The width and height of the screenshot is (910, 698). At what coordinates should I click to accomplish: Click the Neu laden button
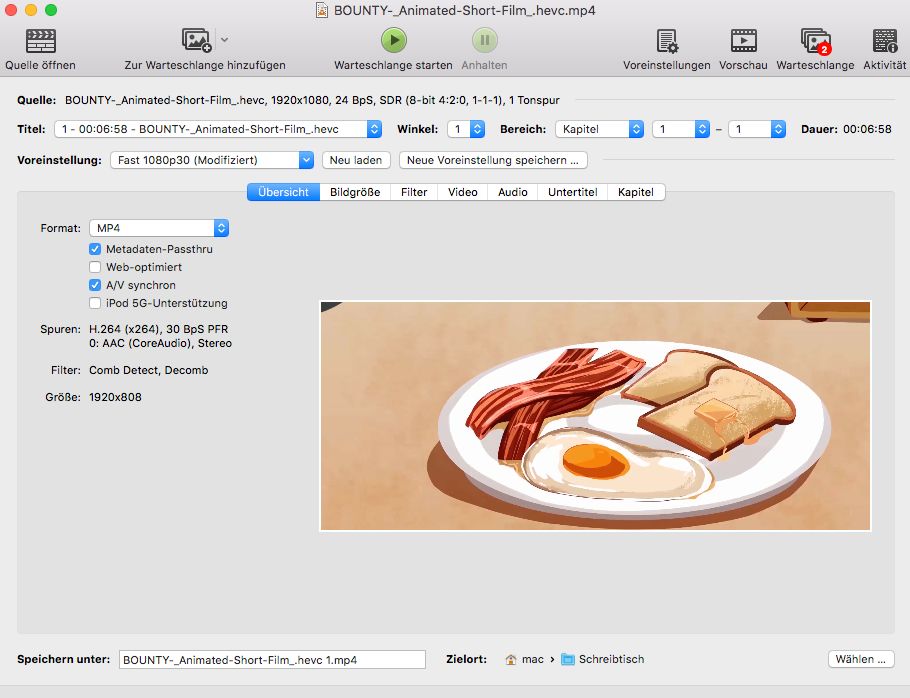pyautogui.click(x=356, y=160)
